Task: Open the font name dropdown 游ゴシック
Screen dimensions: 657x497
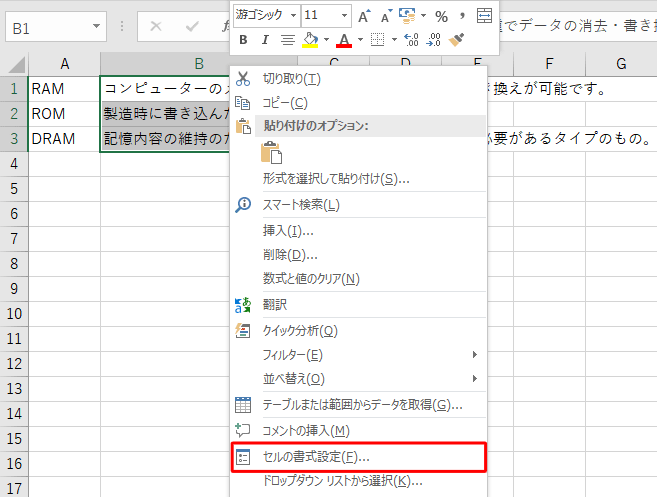Action: coord(293,16)
